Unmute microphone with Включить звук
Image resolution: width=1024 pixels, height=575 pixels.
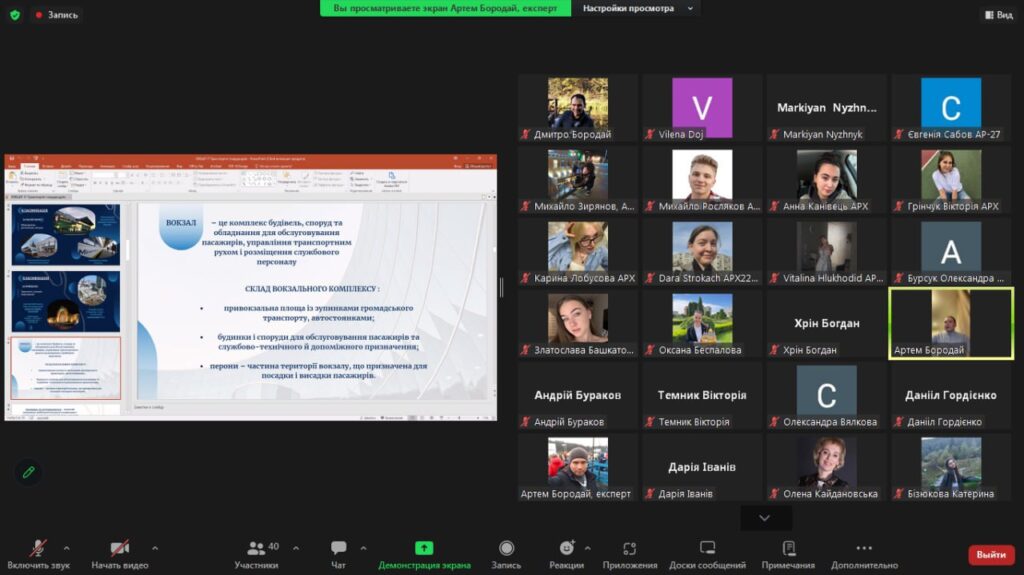point(38,553)
